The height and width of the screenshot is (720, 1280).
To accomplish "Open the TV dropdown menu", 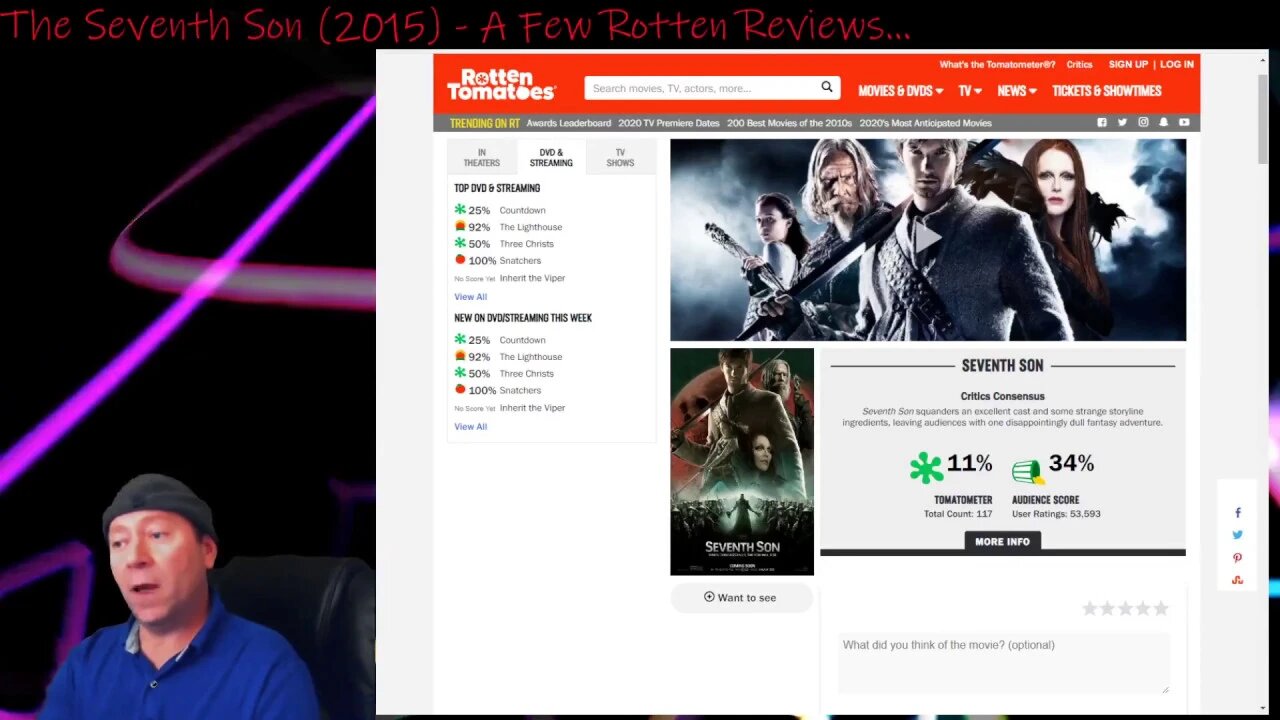I will (970, 90).
